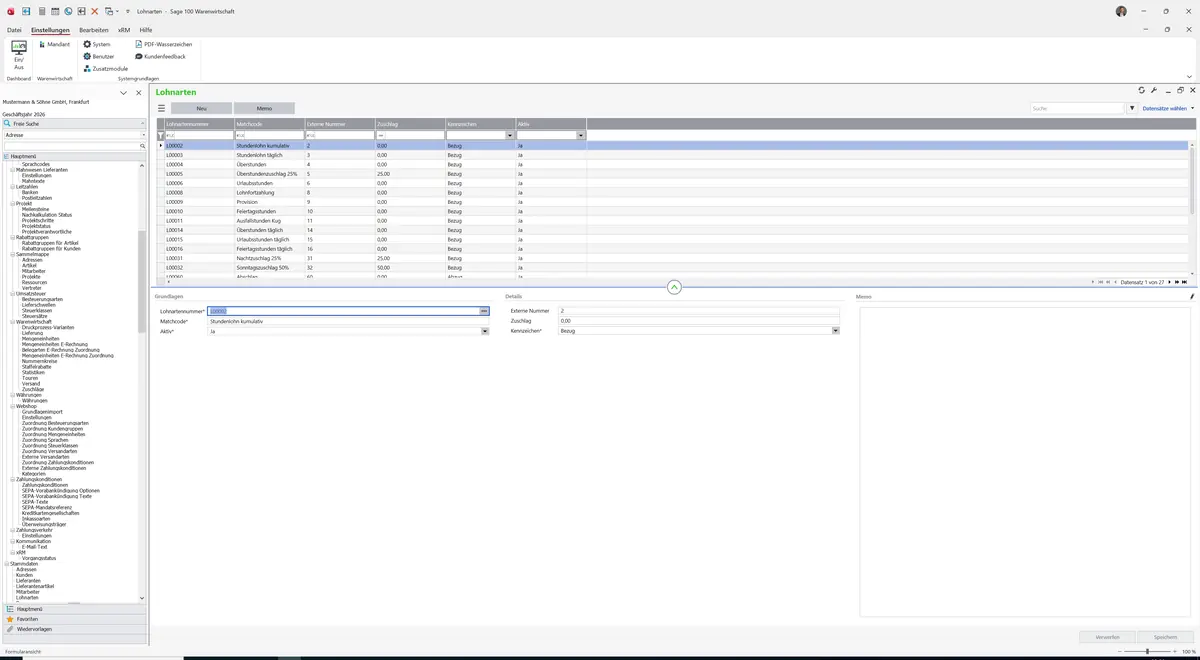Open the wrench tools for Lohnarten

pyautogui.click(x=1154, y=90)
